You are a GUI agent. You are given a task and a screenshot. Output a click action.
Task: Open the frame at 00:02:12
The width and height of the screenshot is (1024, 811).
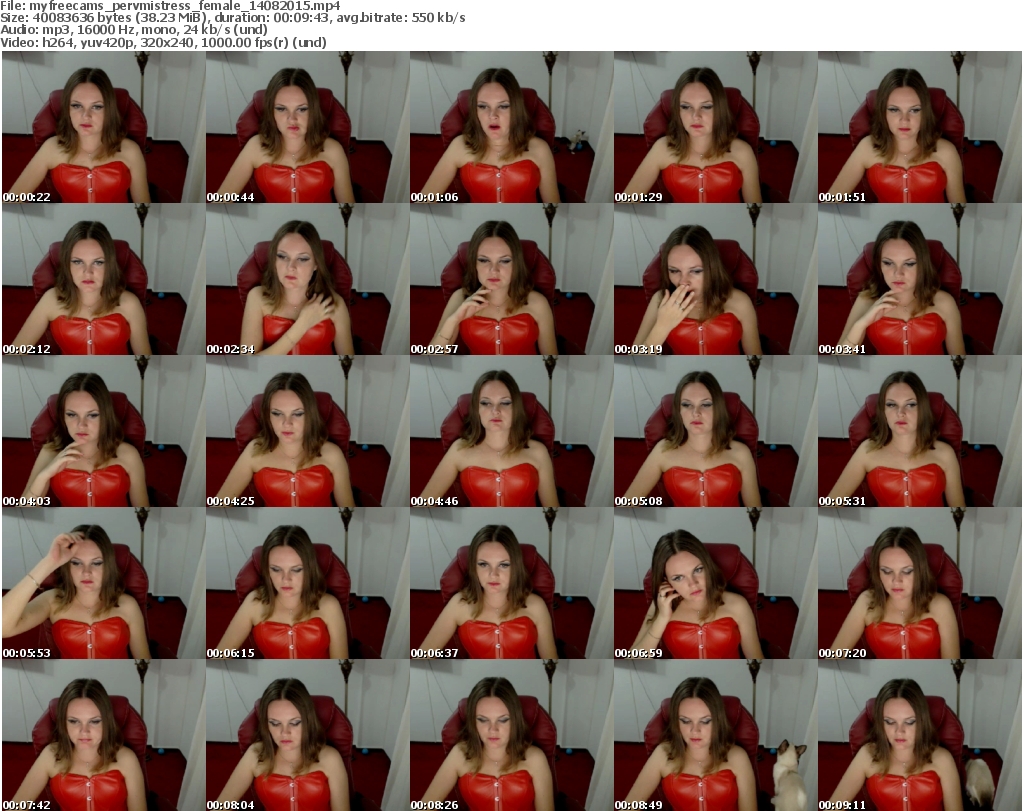pos(104,279)
